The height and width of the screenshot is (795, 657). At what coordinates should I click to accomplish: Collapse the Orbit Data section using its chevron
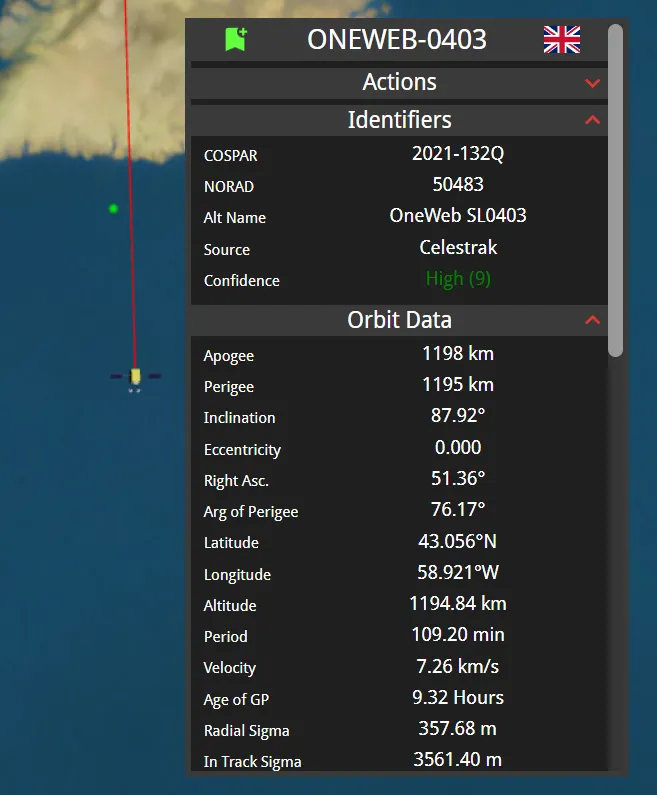tap(592, 320)
